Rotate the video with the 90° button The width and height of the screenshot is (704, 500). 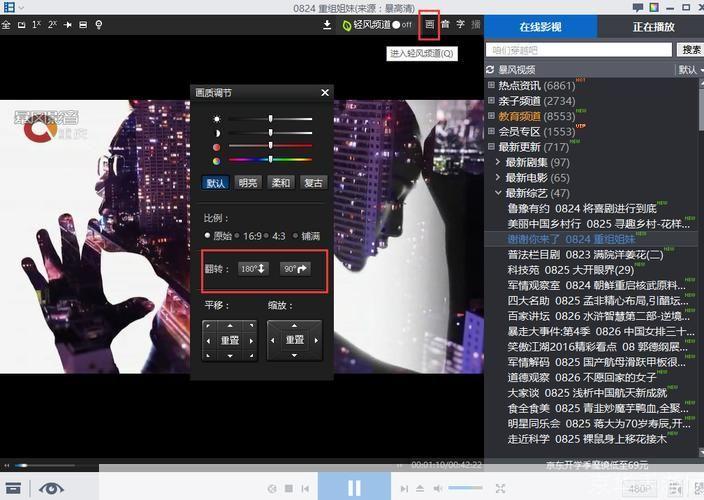tap(295, 269)
